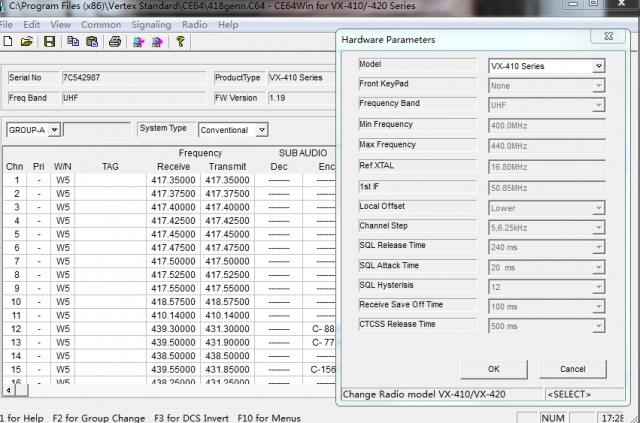Click the Transmit column header
640x423 pixels.
click(x=227, y=167)
